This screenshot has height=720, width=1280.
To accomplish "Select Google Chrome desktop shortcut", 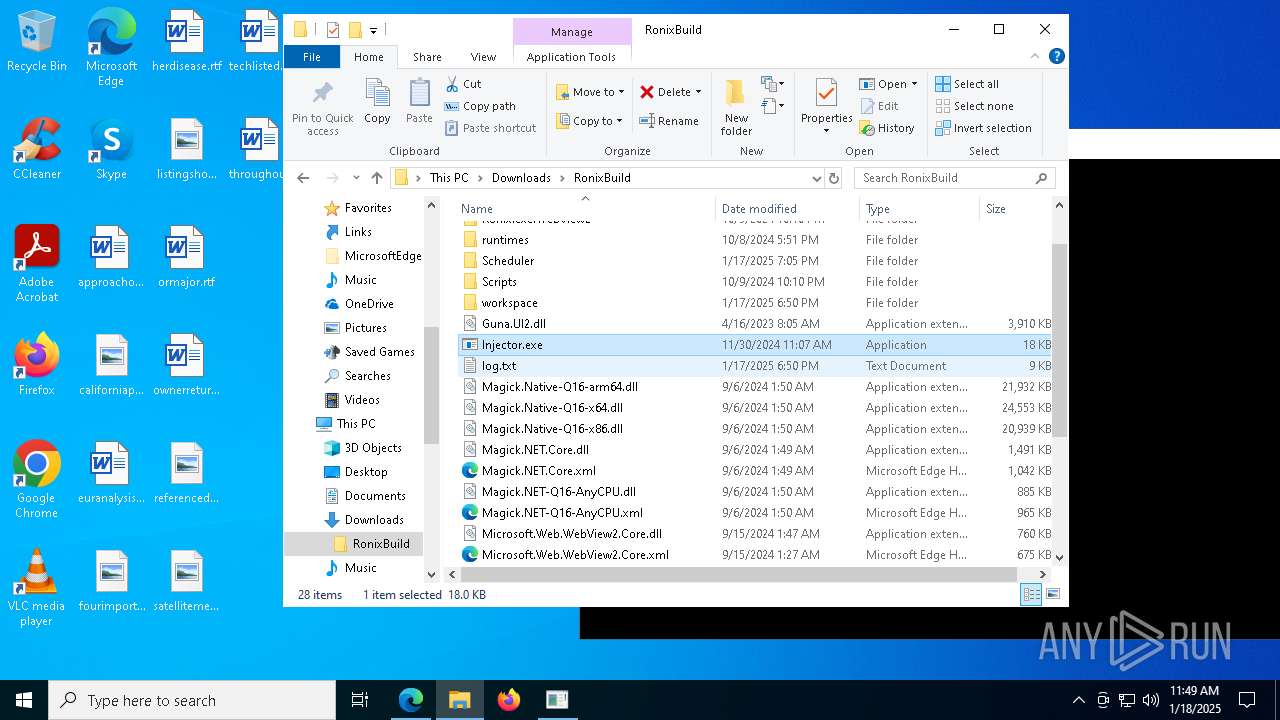I will click(37, 480).
